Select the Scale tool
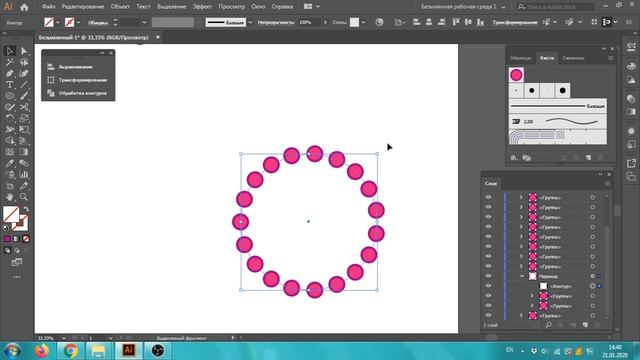The height and width of the screenshot is (360, 640). tap(24, 118)
